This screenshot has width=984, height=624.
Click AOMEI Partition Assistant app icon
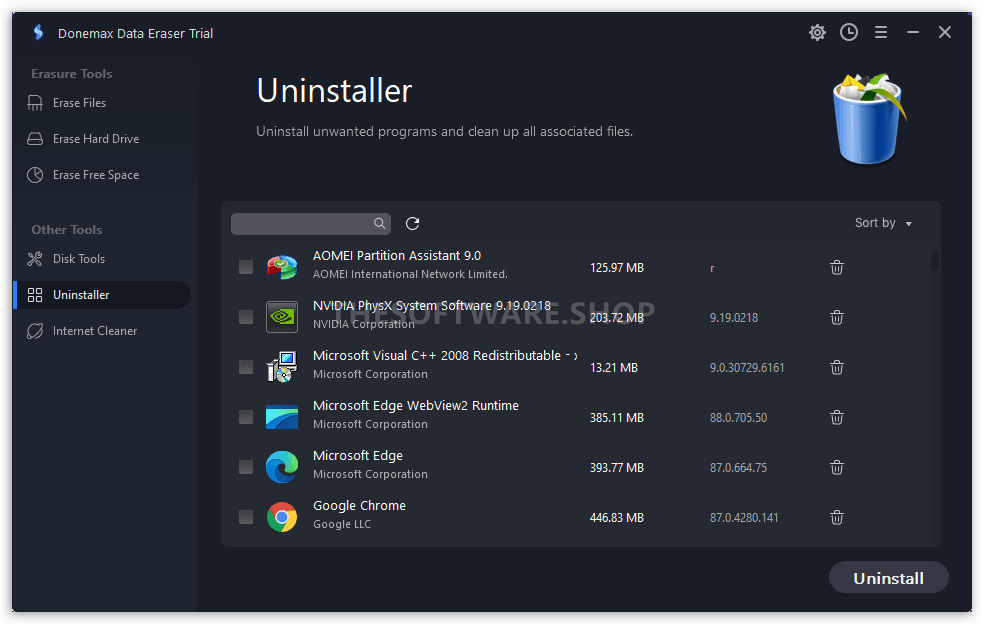click(x=282, y=267)
